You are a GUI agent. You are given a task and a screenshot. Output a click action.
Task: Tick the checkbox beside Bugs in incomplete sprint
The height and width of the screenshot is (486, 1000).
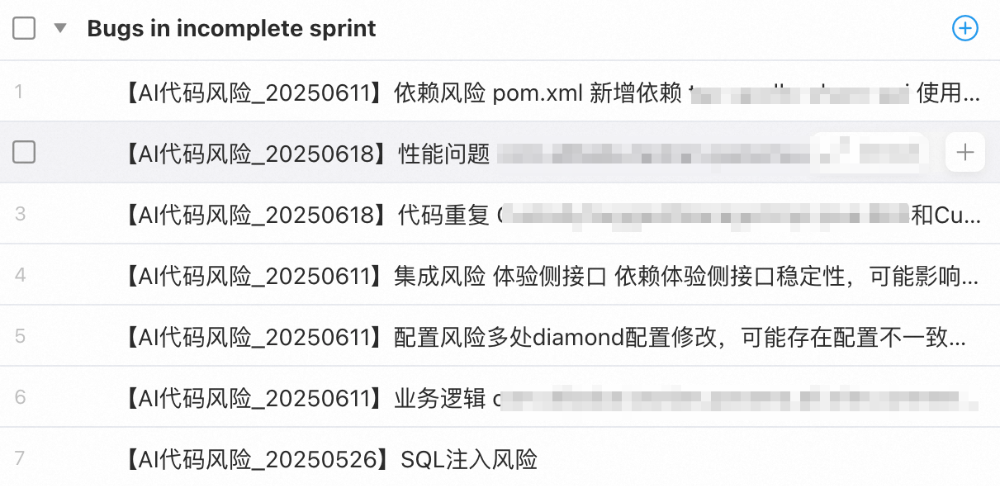point(24,29)
